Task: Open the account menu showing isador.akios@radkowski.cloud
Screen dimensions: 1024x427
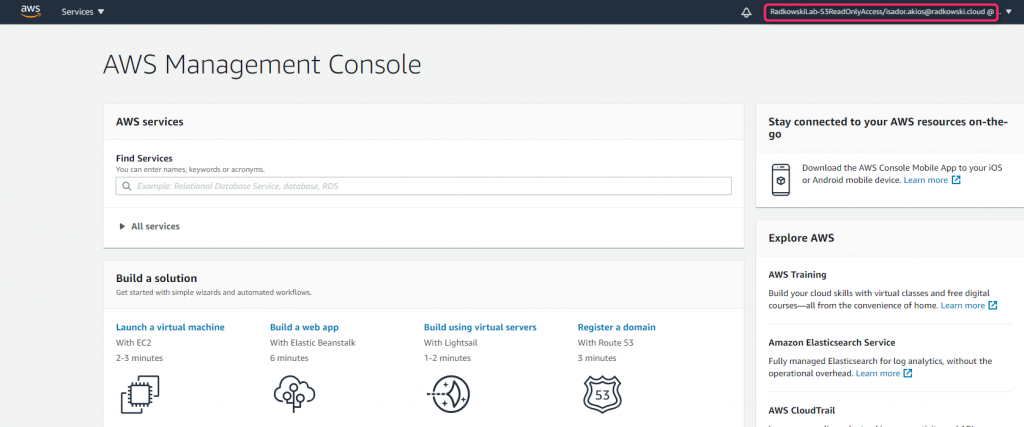Action: point(881,12)
